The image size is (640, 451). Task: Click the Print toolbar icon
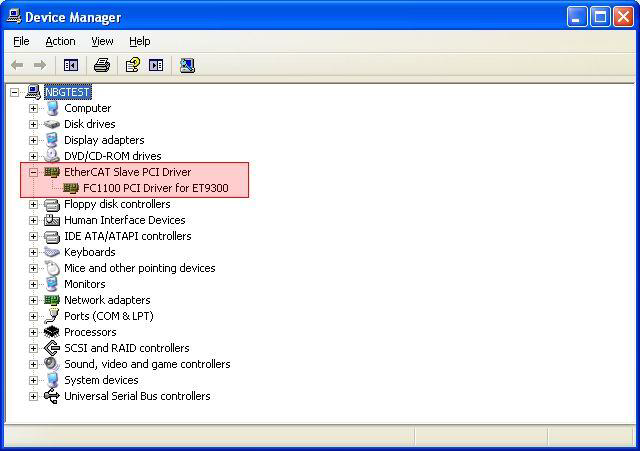tap(102, 65)
